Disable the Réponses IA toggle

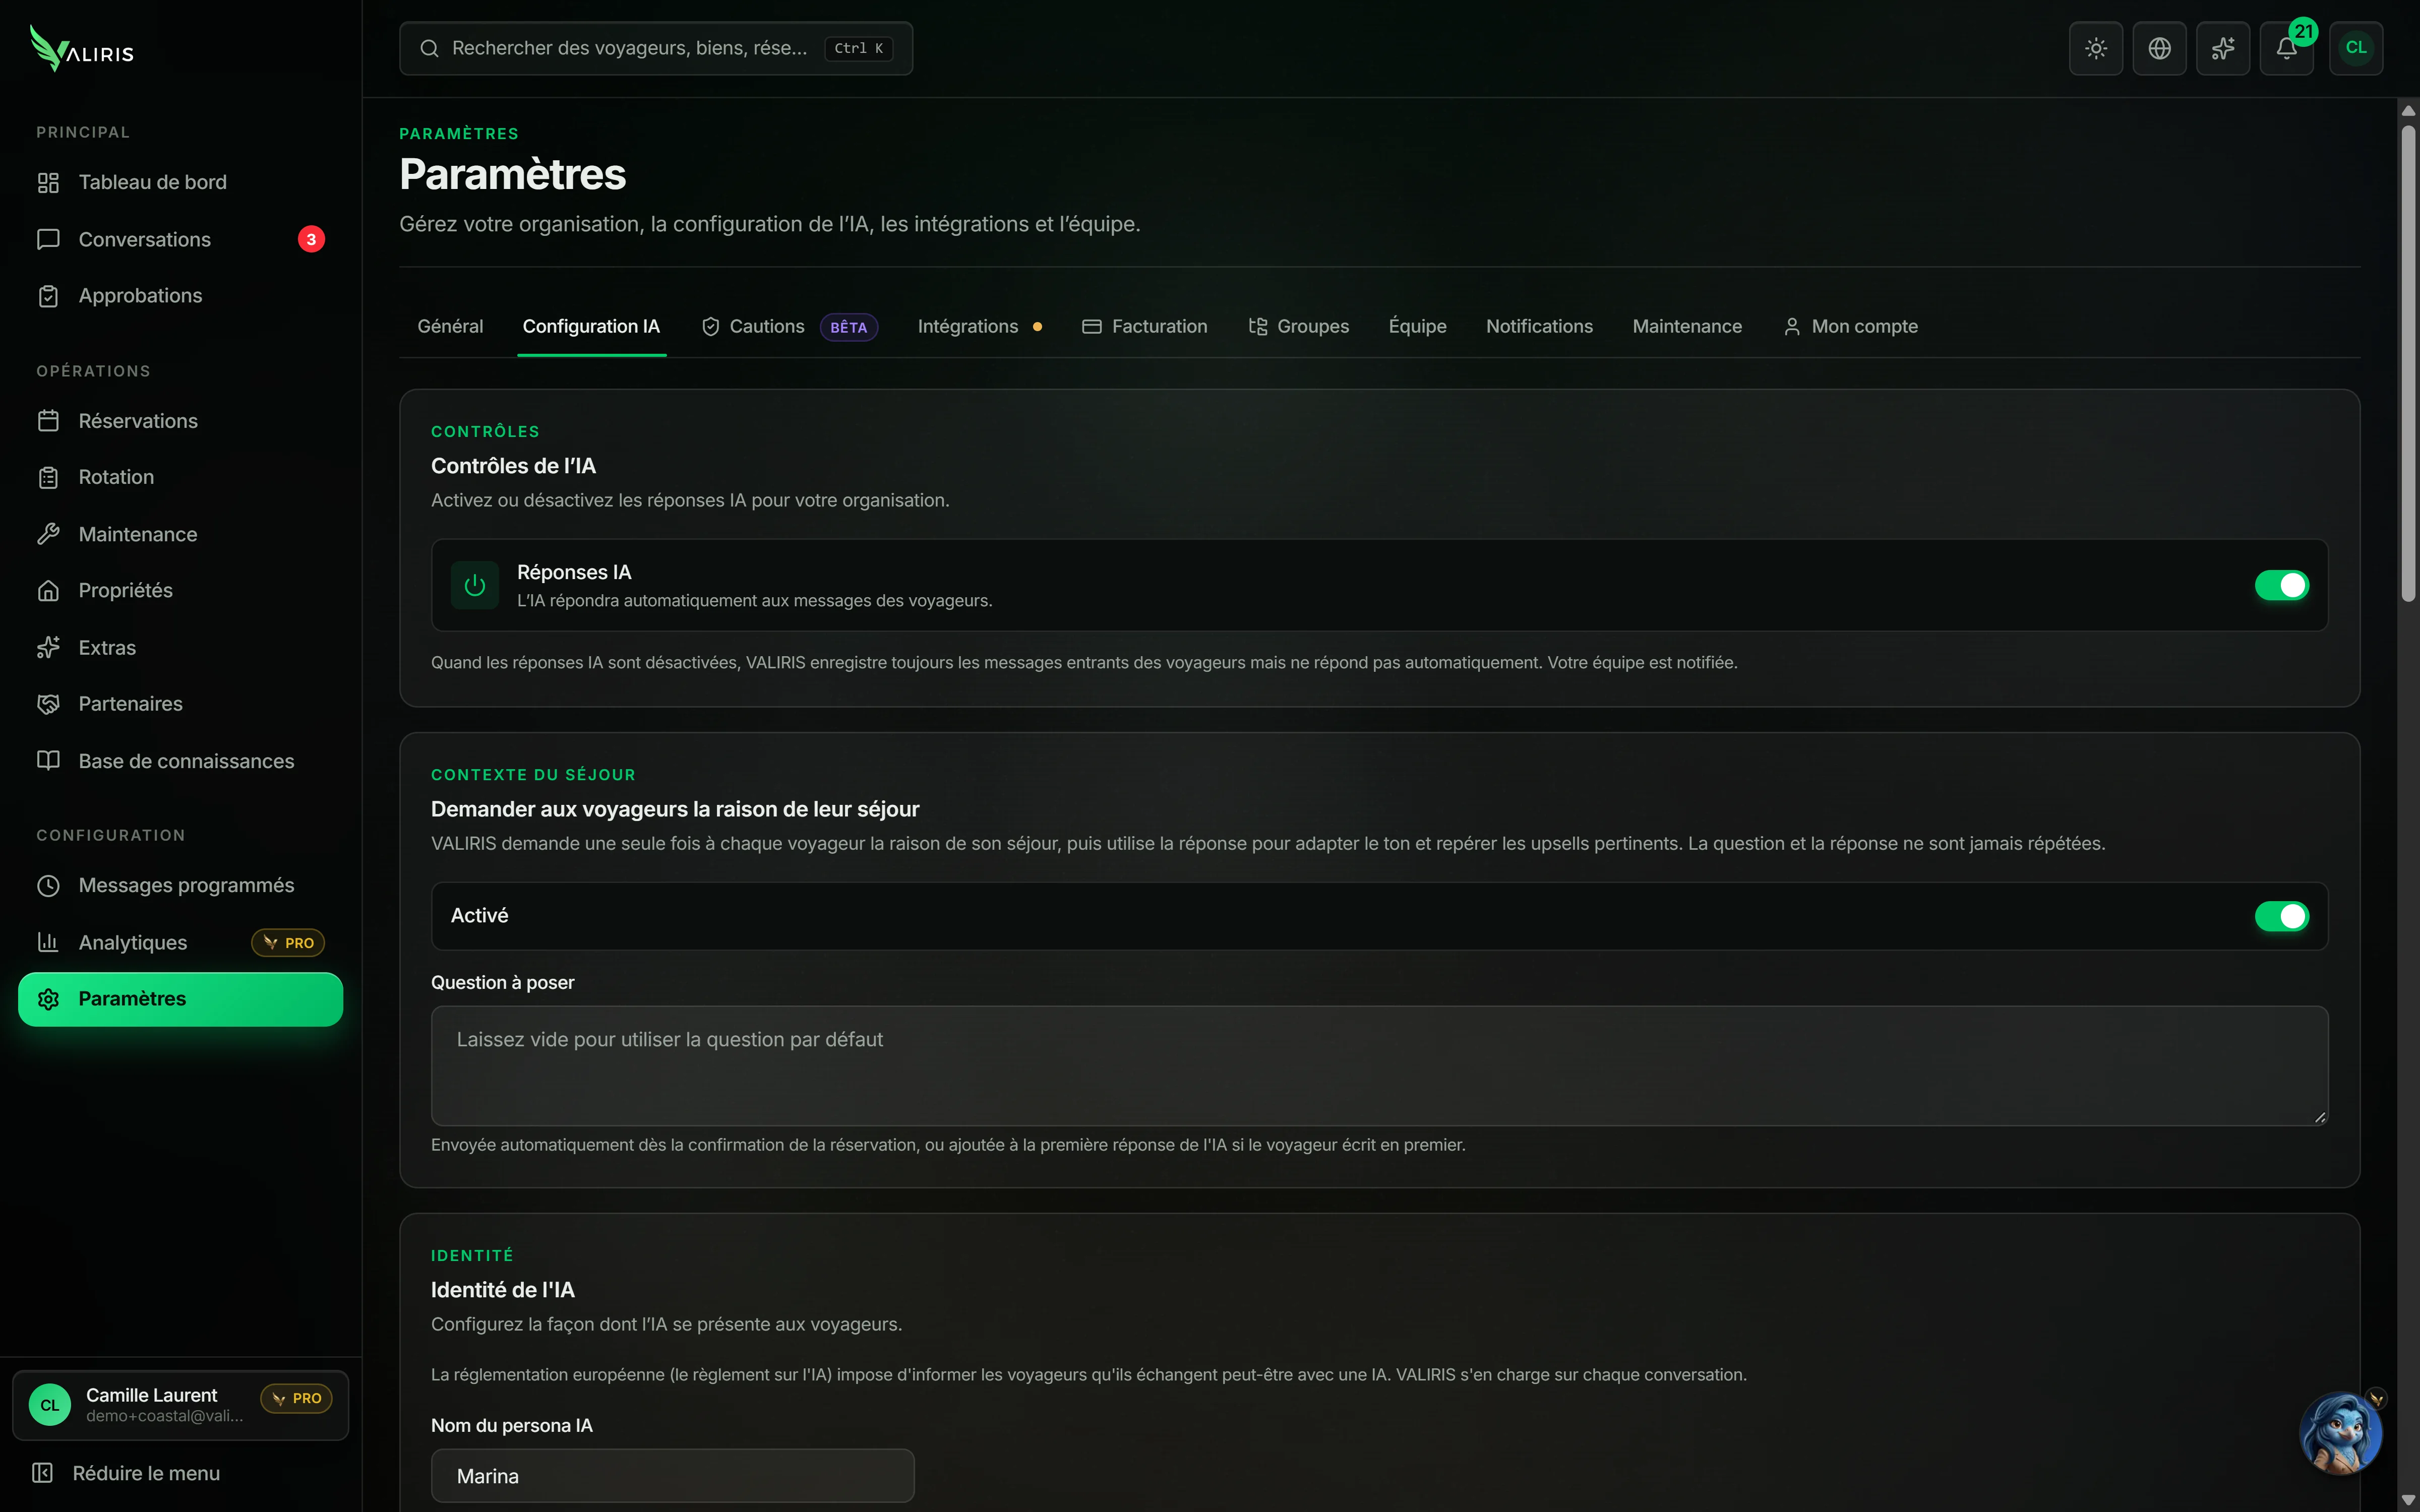click(x=2281, y=585)
